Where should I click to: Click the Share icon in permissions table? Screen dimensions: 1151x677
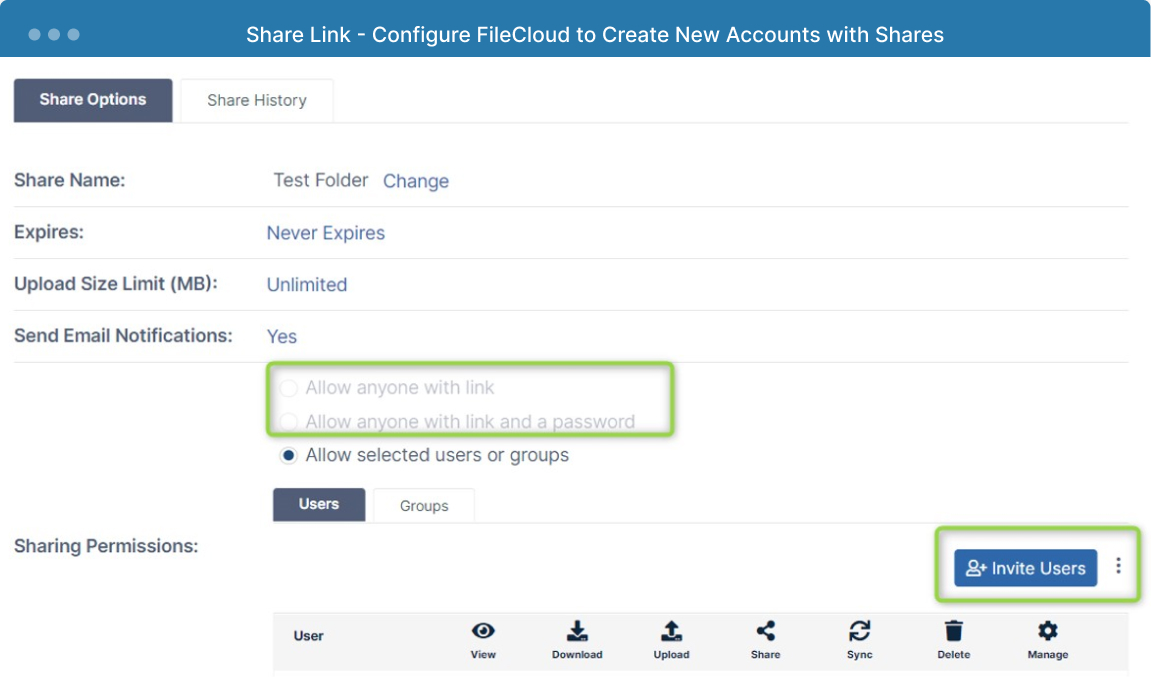coord(766,631)
